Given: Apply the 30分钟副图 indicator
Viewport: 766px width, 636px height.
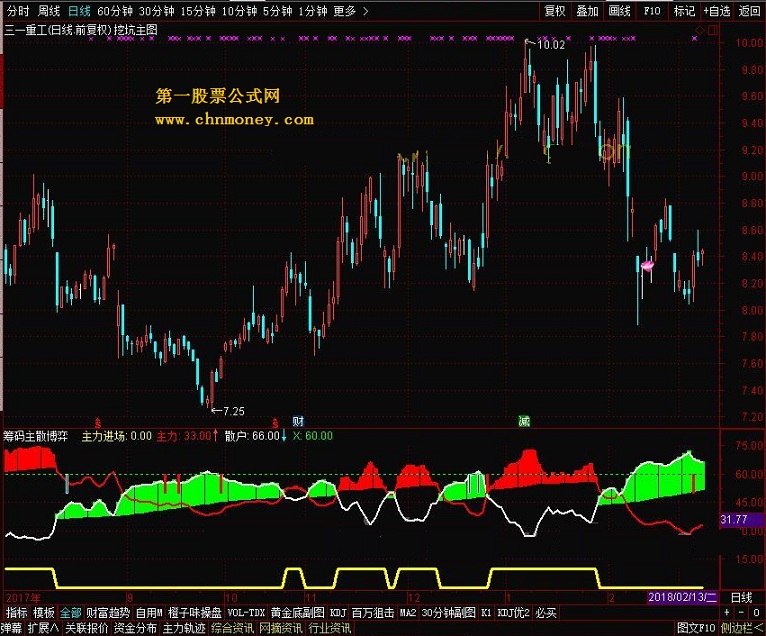Looking at the screenshot, I should coord(448,613).
